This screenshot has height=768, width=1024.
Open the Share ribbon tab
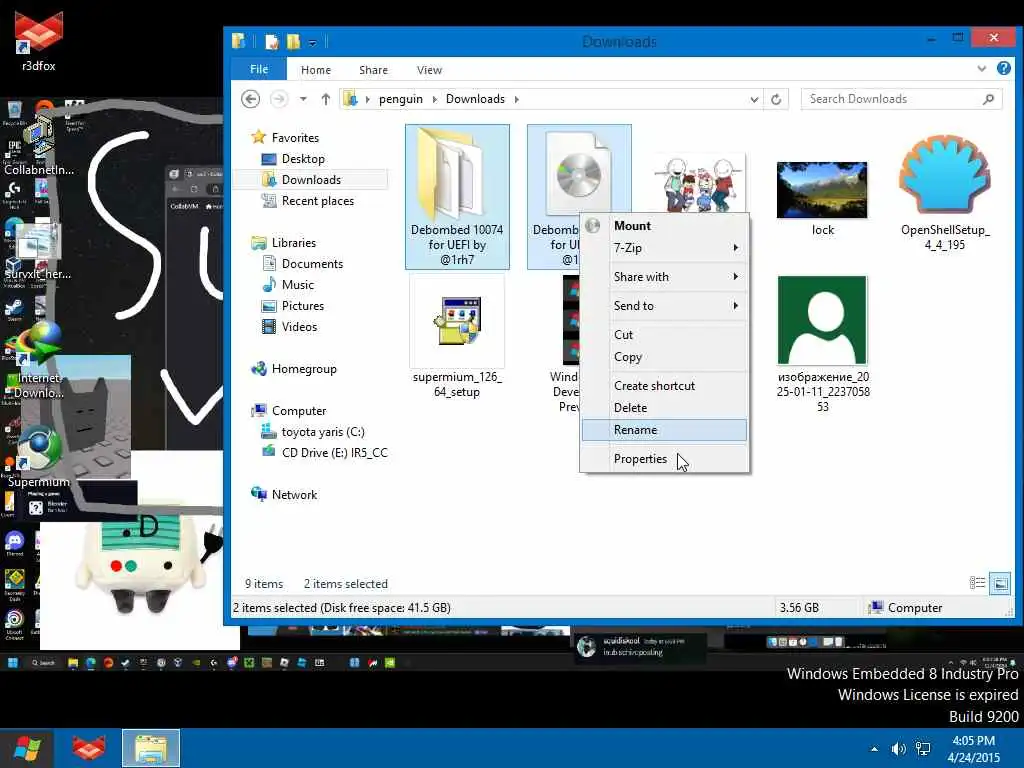(x=373, y=69)
